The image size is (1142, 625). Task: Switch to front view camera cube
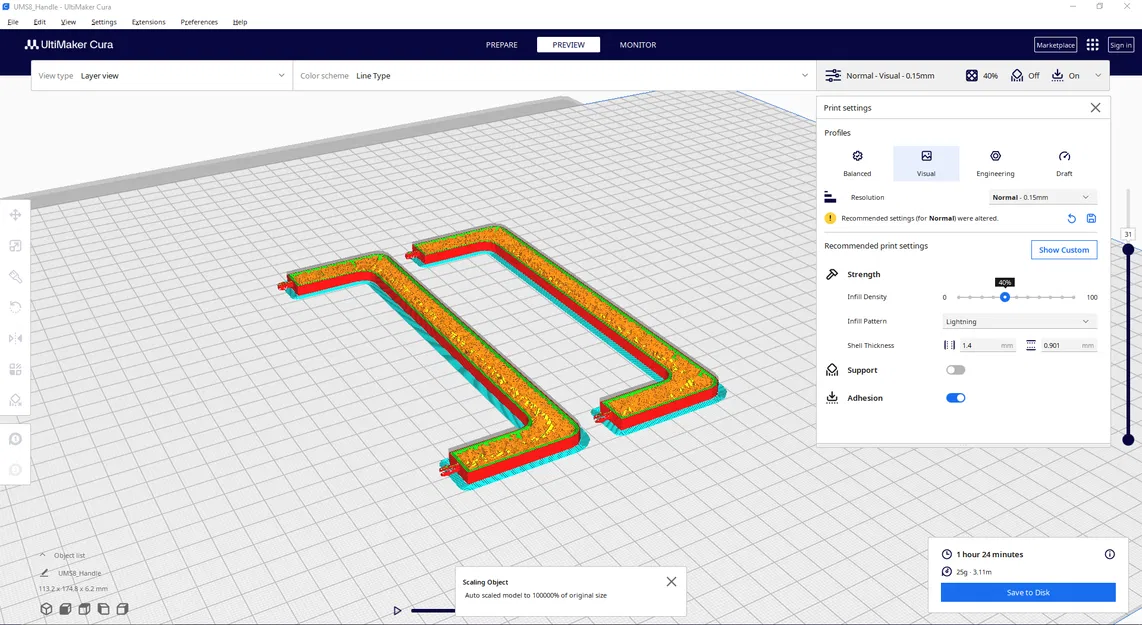point(65,609)
